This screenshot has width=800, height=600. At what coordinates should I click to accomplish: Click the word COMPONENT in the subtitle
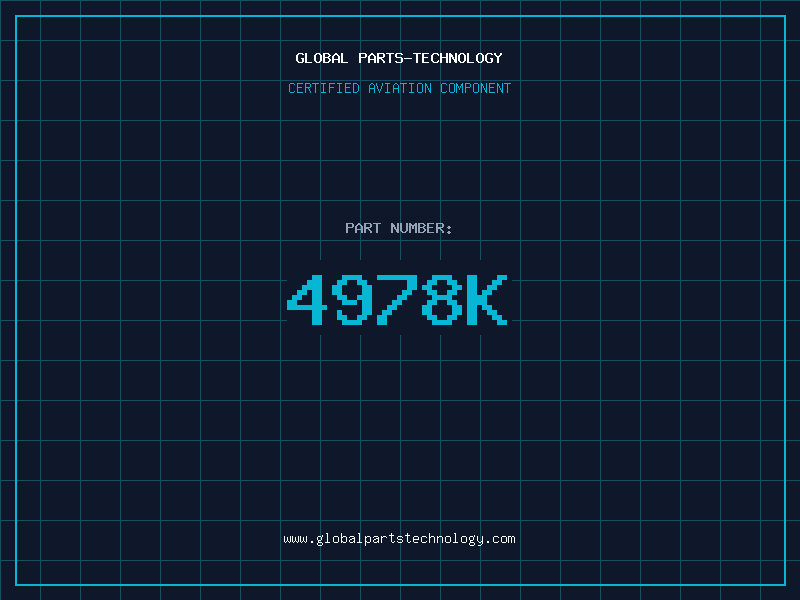pyautogui.click(x=476, y=88)
